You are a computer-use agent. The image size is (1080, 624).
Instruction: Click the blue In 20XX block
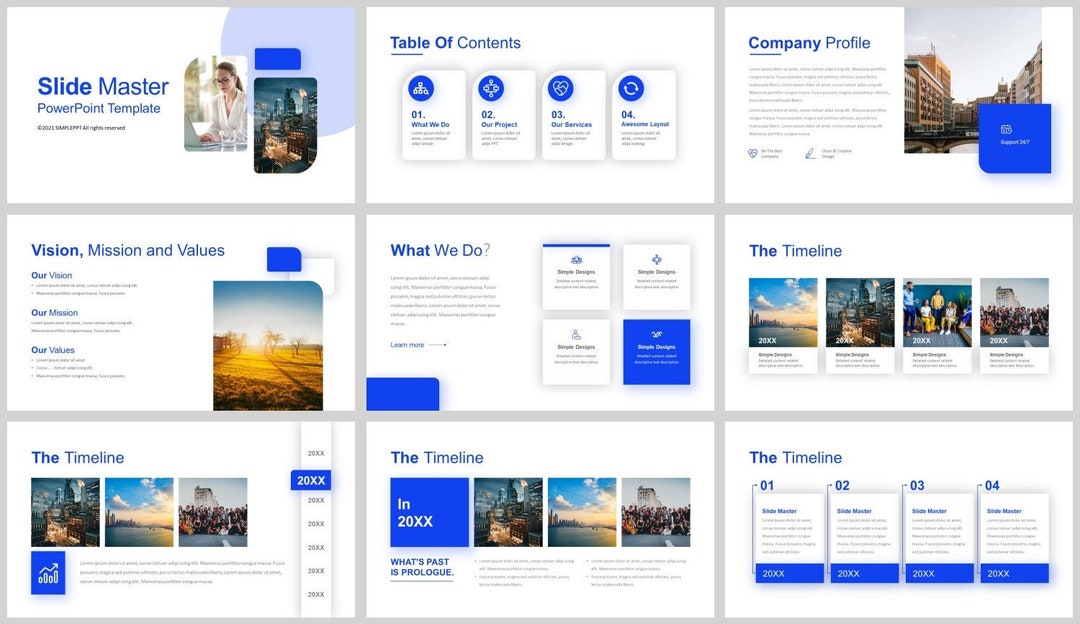(x=429, y=512)
